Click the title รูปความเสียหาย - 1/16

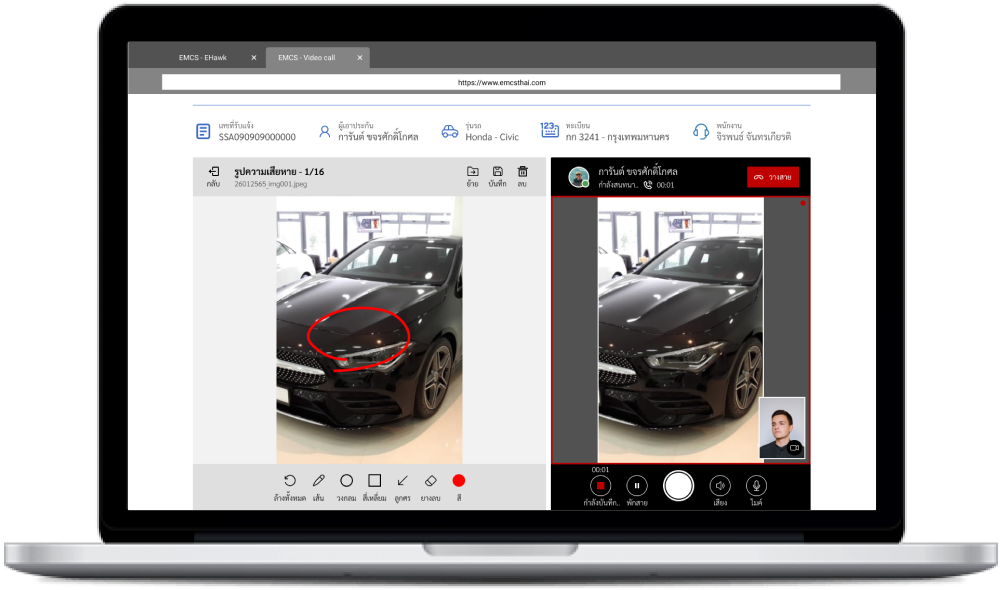pyautogui.click(x=279, y=172)
